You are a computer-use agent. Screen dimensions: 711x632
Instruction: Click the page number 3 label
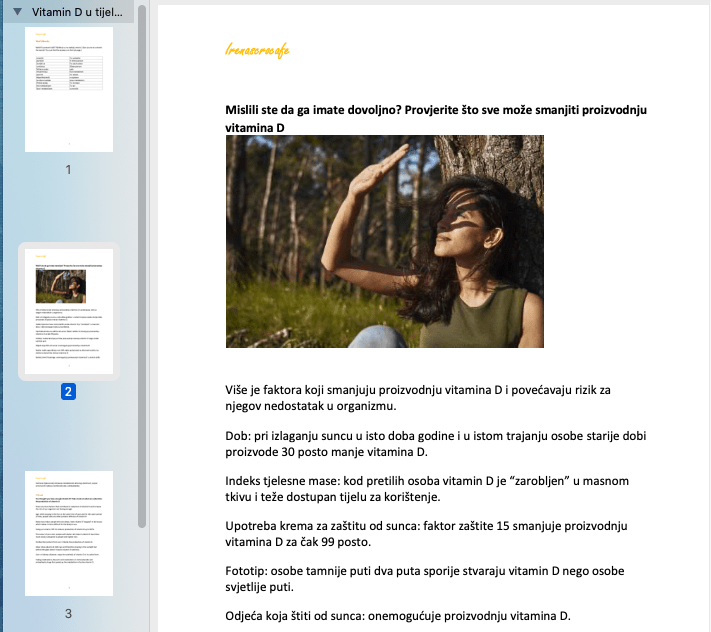(x=68, y=613)
